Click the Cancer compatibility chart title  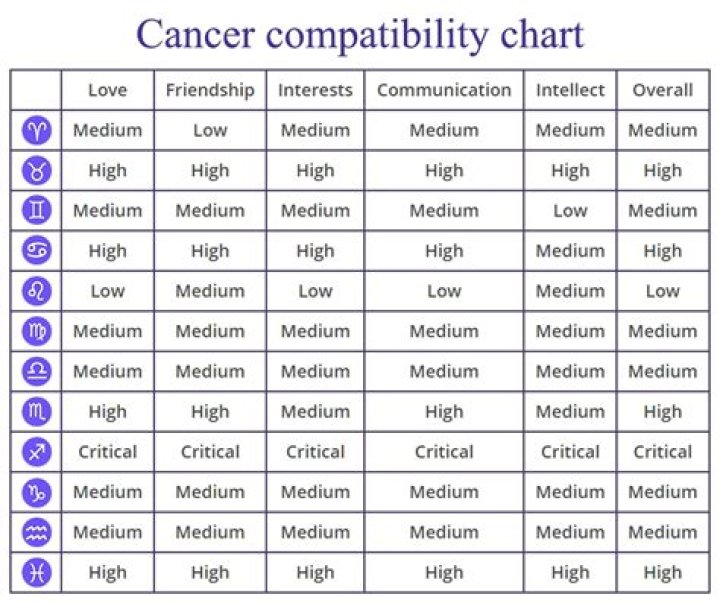coord(360,33)
